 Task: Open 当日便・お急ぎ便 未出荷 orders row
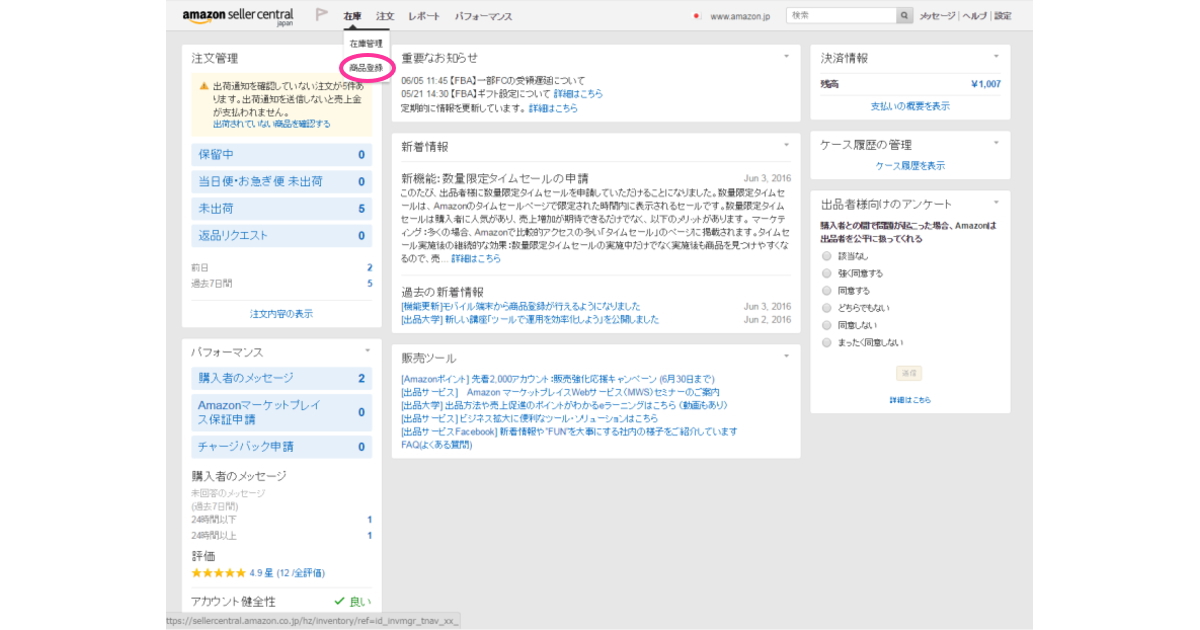pos(282,181)
